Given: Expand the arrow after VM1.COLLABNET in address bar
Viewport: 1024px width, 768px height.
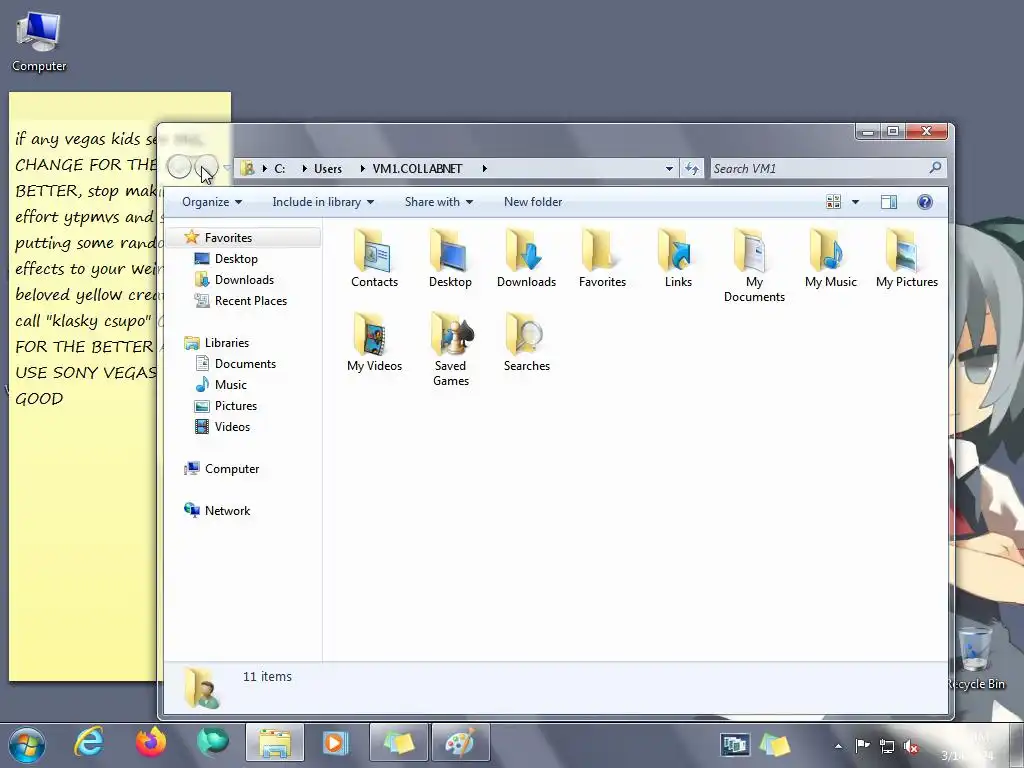Looking at the screenshot, I should pos(485,168).
